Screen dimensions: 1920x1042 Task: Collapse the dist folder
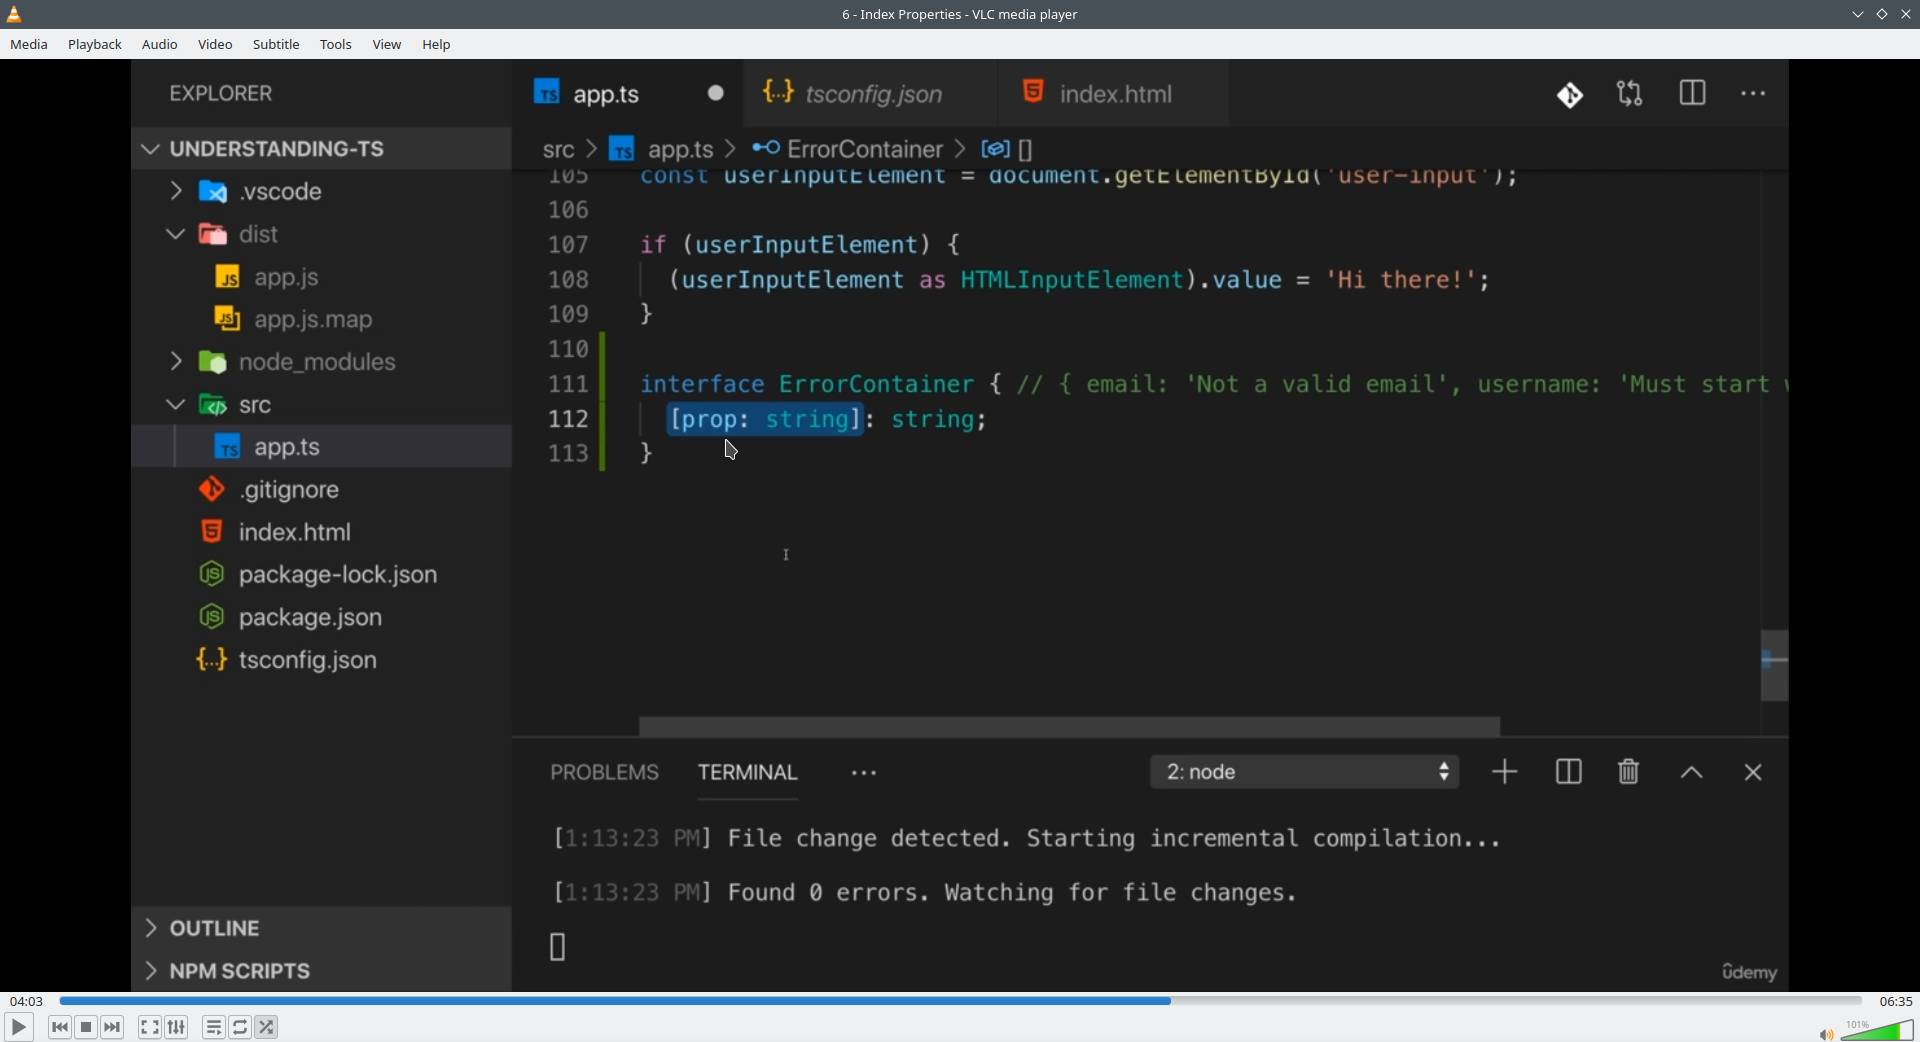coord(321,234)
